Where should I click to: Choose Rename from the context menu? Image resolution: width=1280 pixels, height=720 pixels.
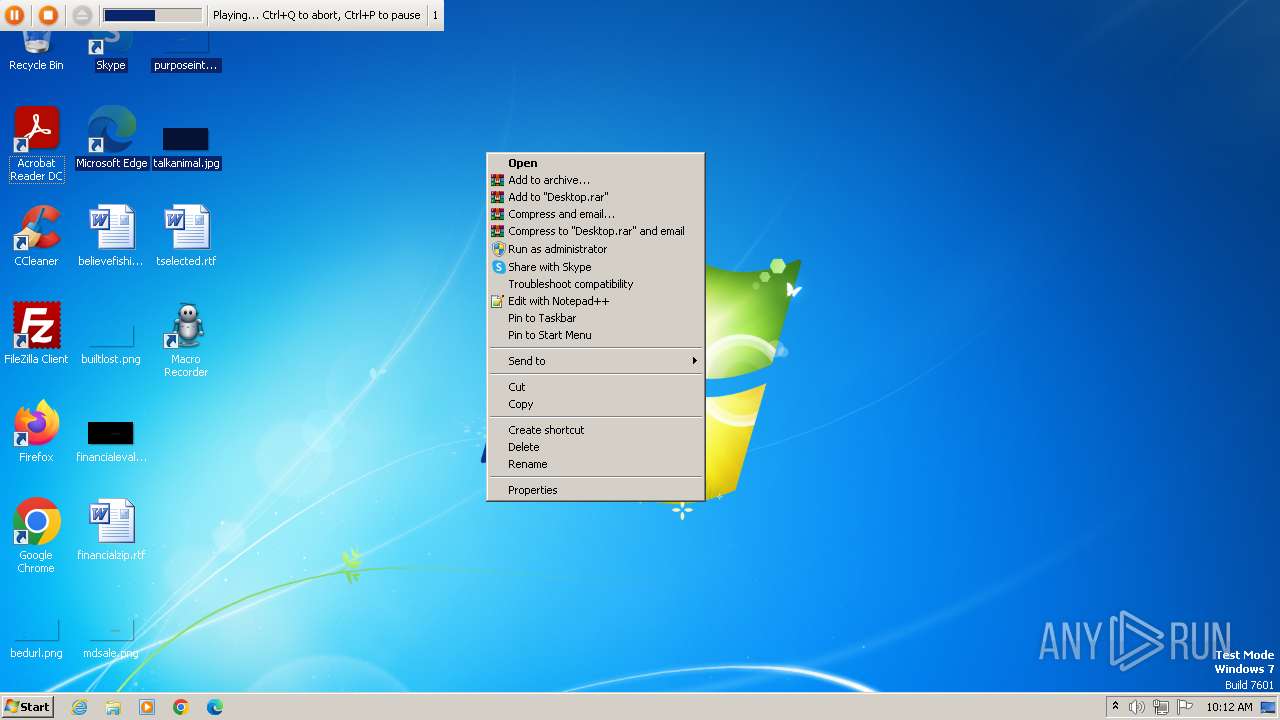(x=595, y=464)
